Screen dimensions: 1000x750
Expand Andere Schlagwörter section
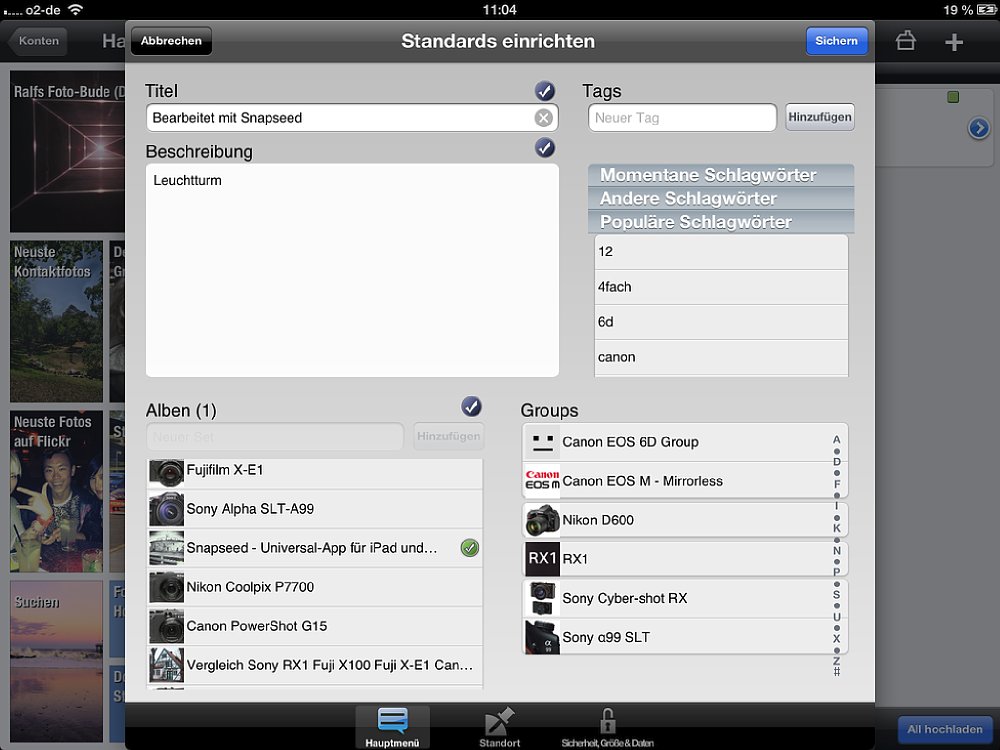point(720,198)
